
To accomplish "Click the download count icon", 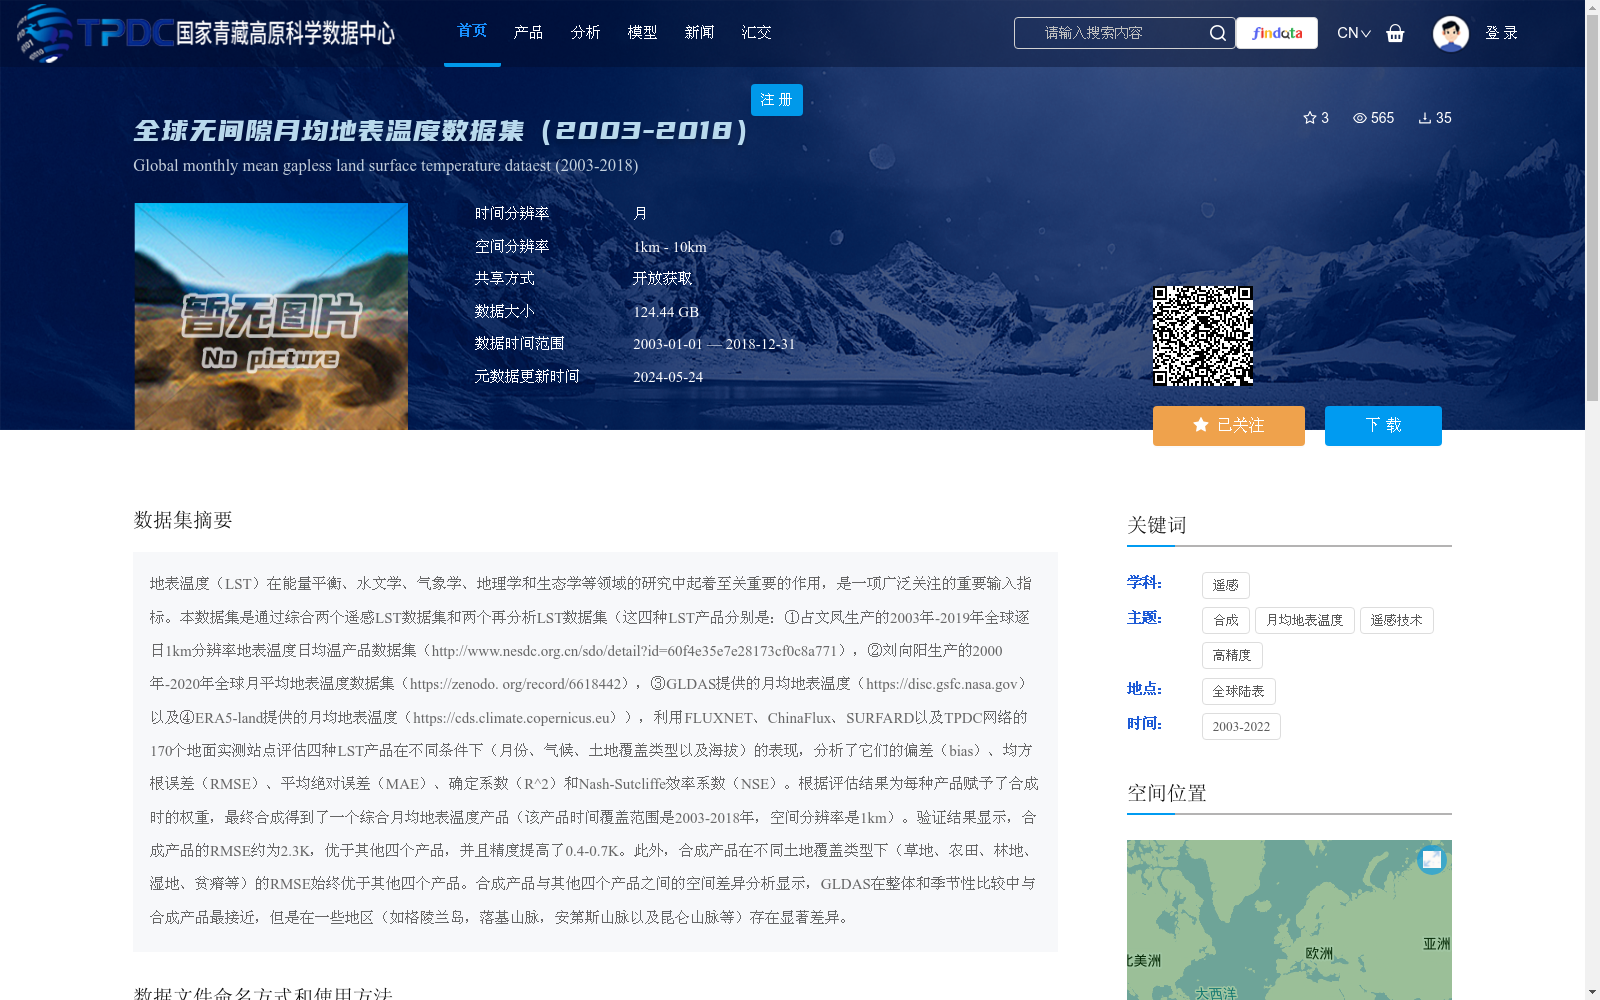I will click(1425, 118).
